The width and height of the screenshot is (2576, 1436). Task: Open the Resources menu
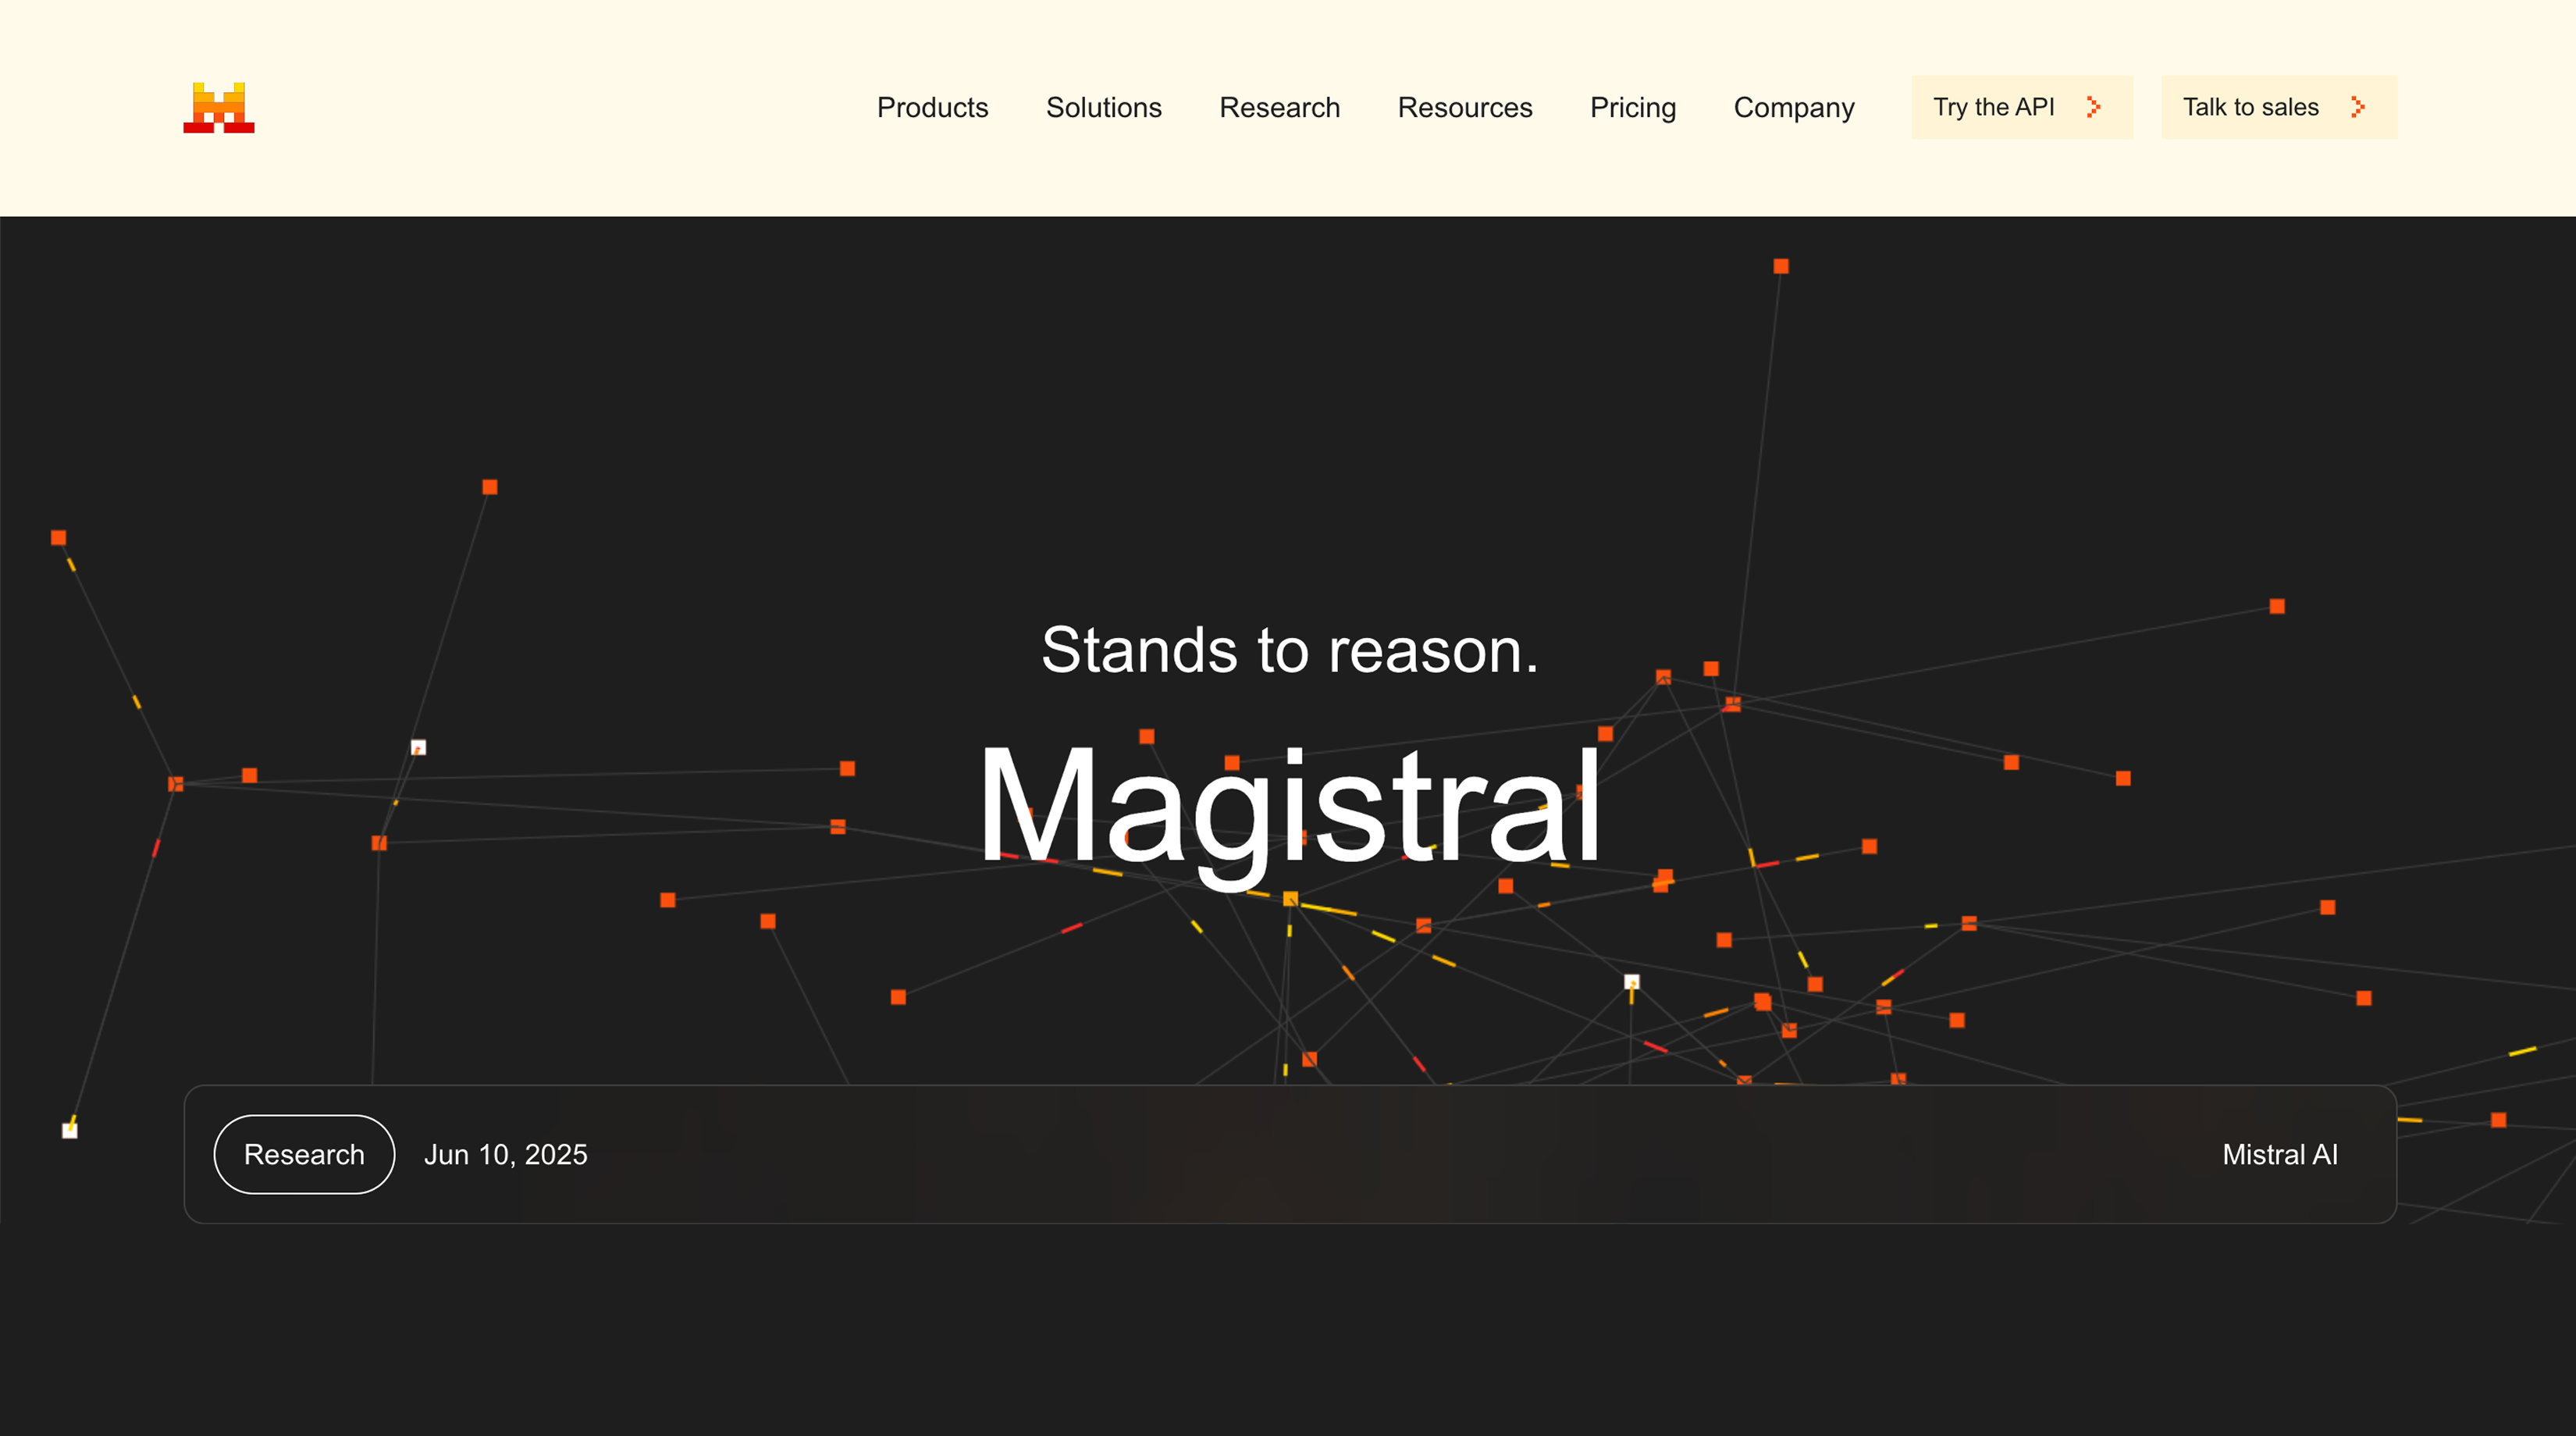[x=1464, y=107]
